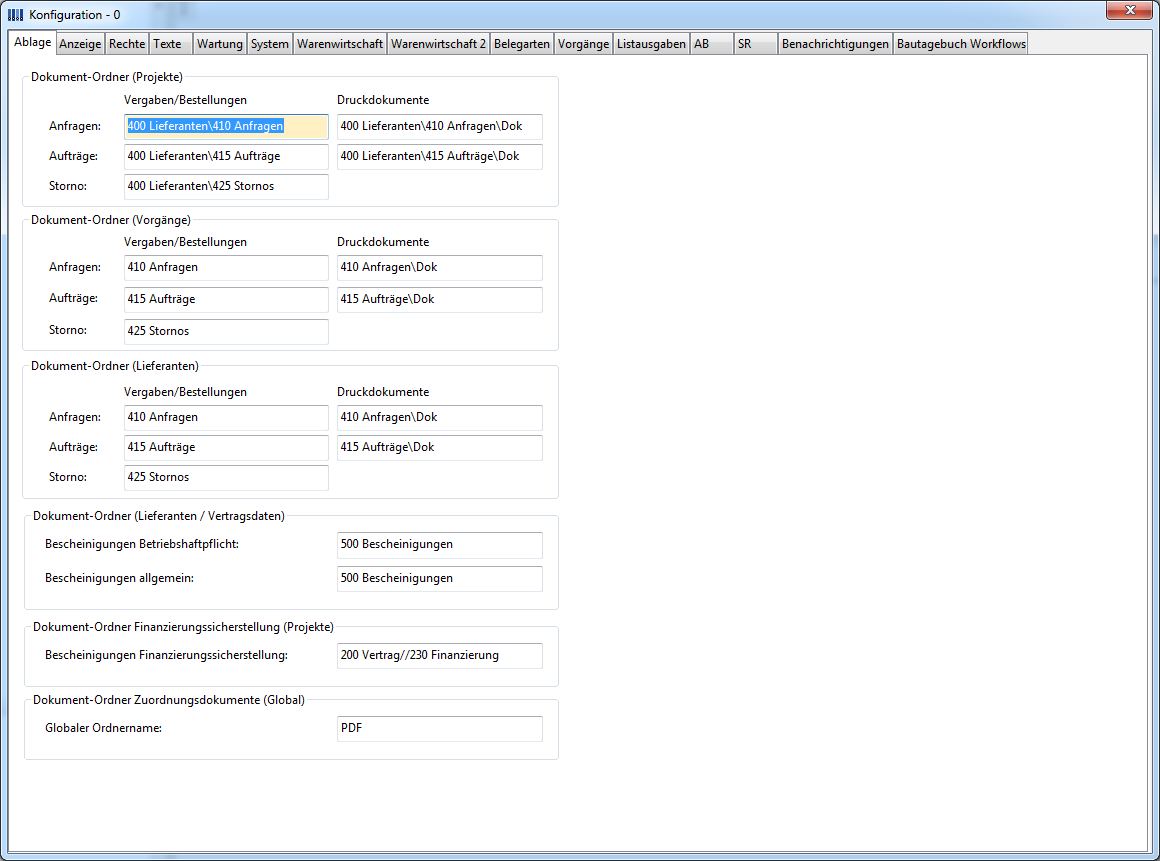
Task: Click 'Dokument-Ordner Finanzierungssicherstellung (Projekte)' heading
Action: (x=183, y=627)
